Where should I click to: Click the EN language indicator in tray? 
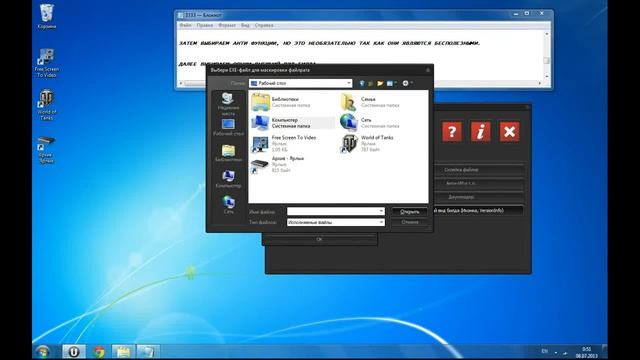point(544,351)
